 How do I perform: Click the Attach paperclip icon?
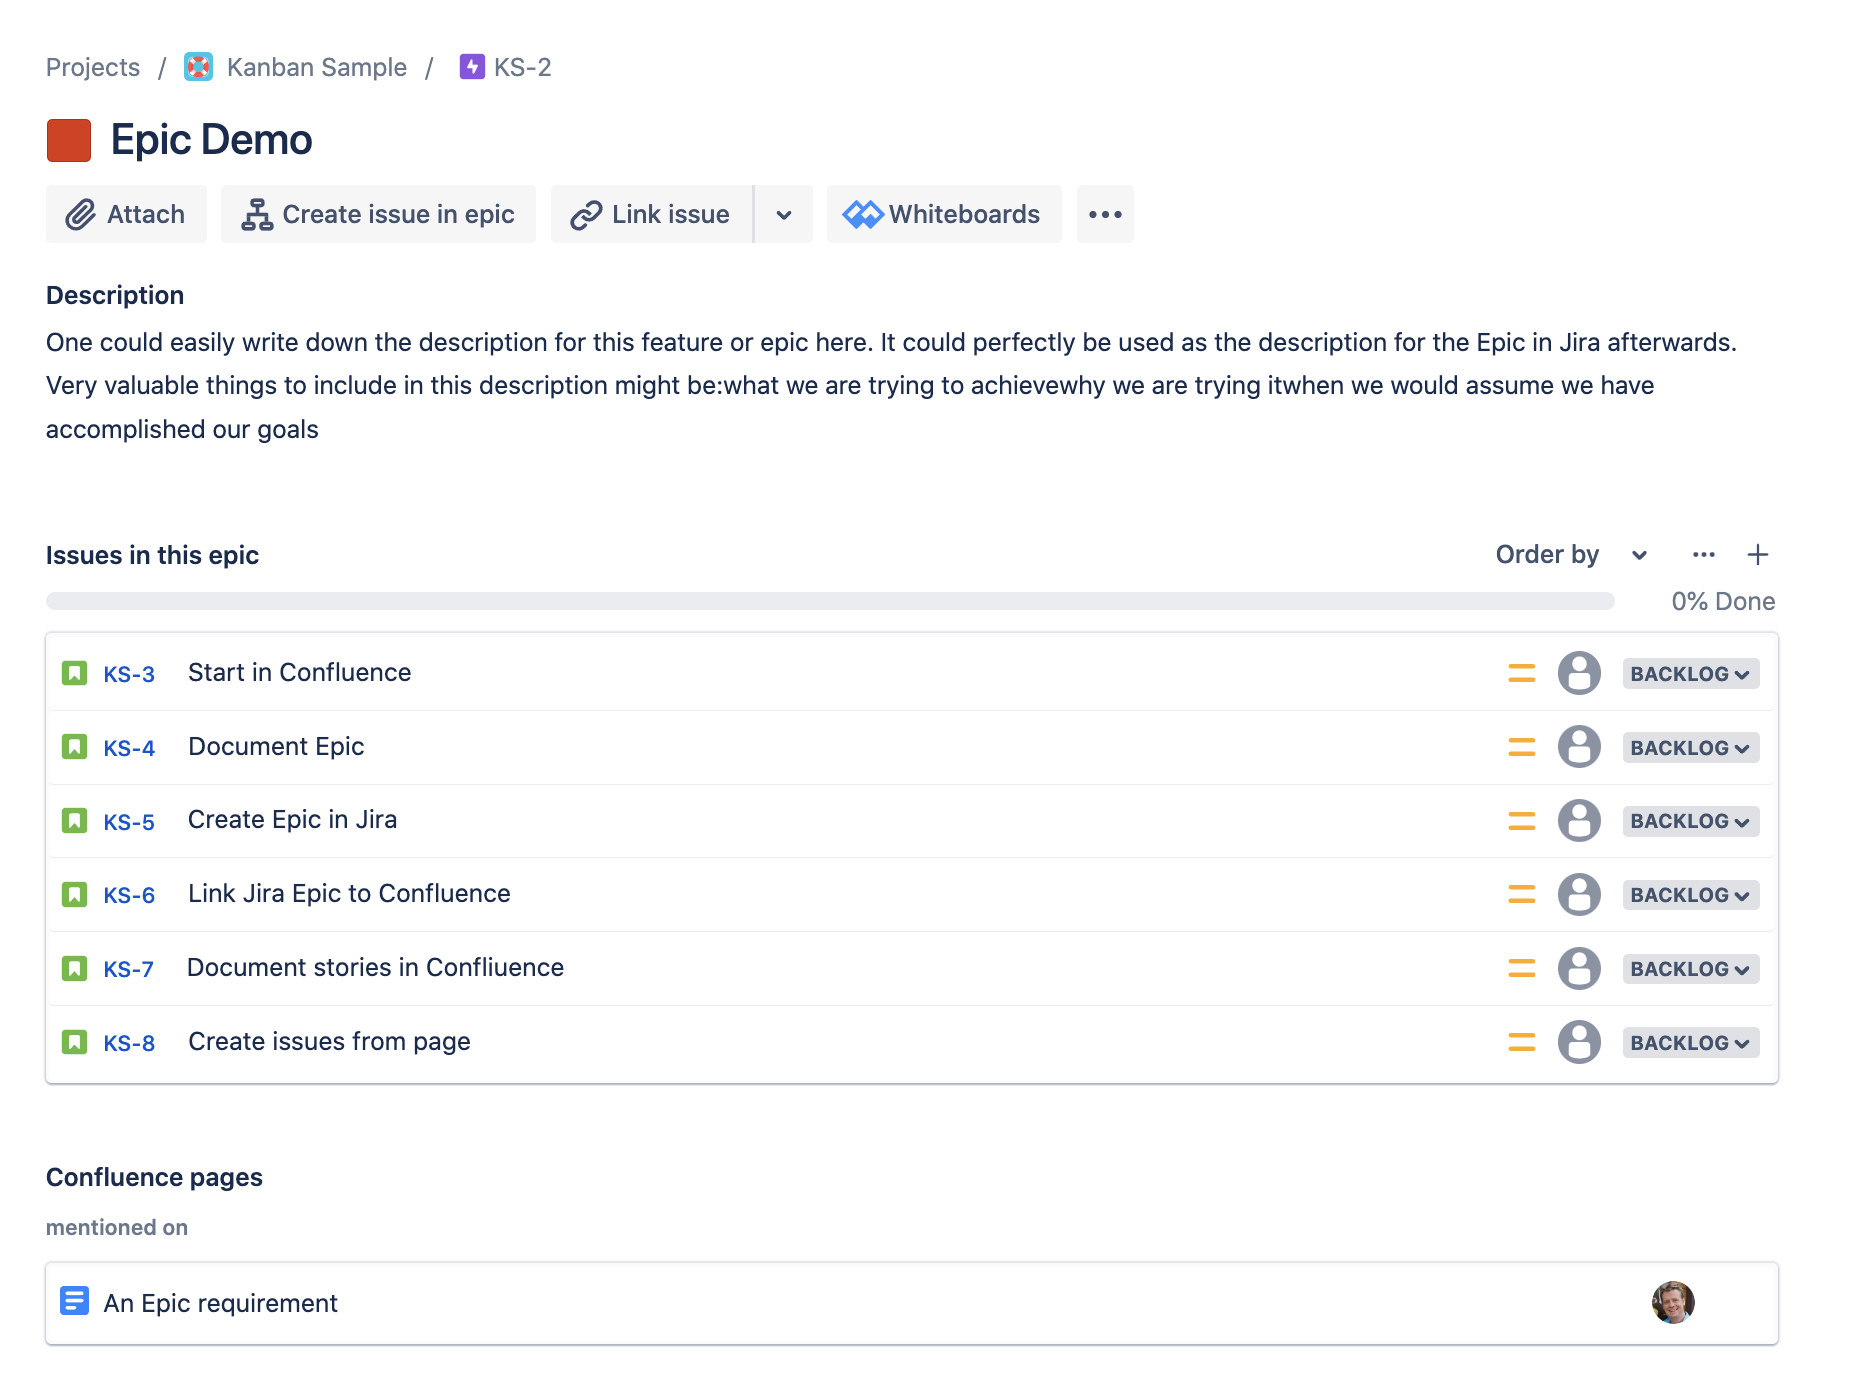pyautogui.click(x=82, y=214)
